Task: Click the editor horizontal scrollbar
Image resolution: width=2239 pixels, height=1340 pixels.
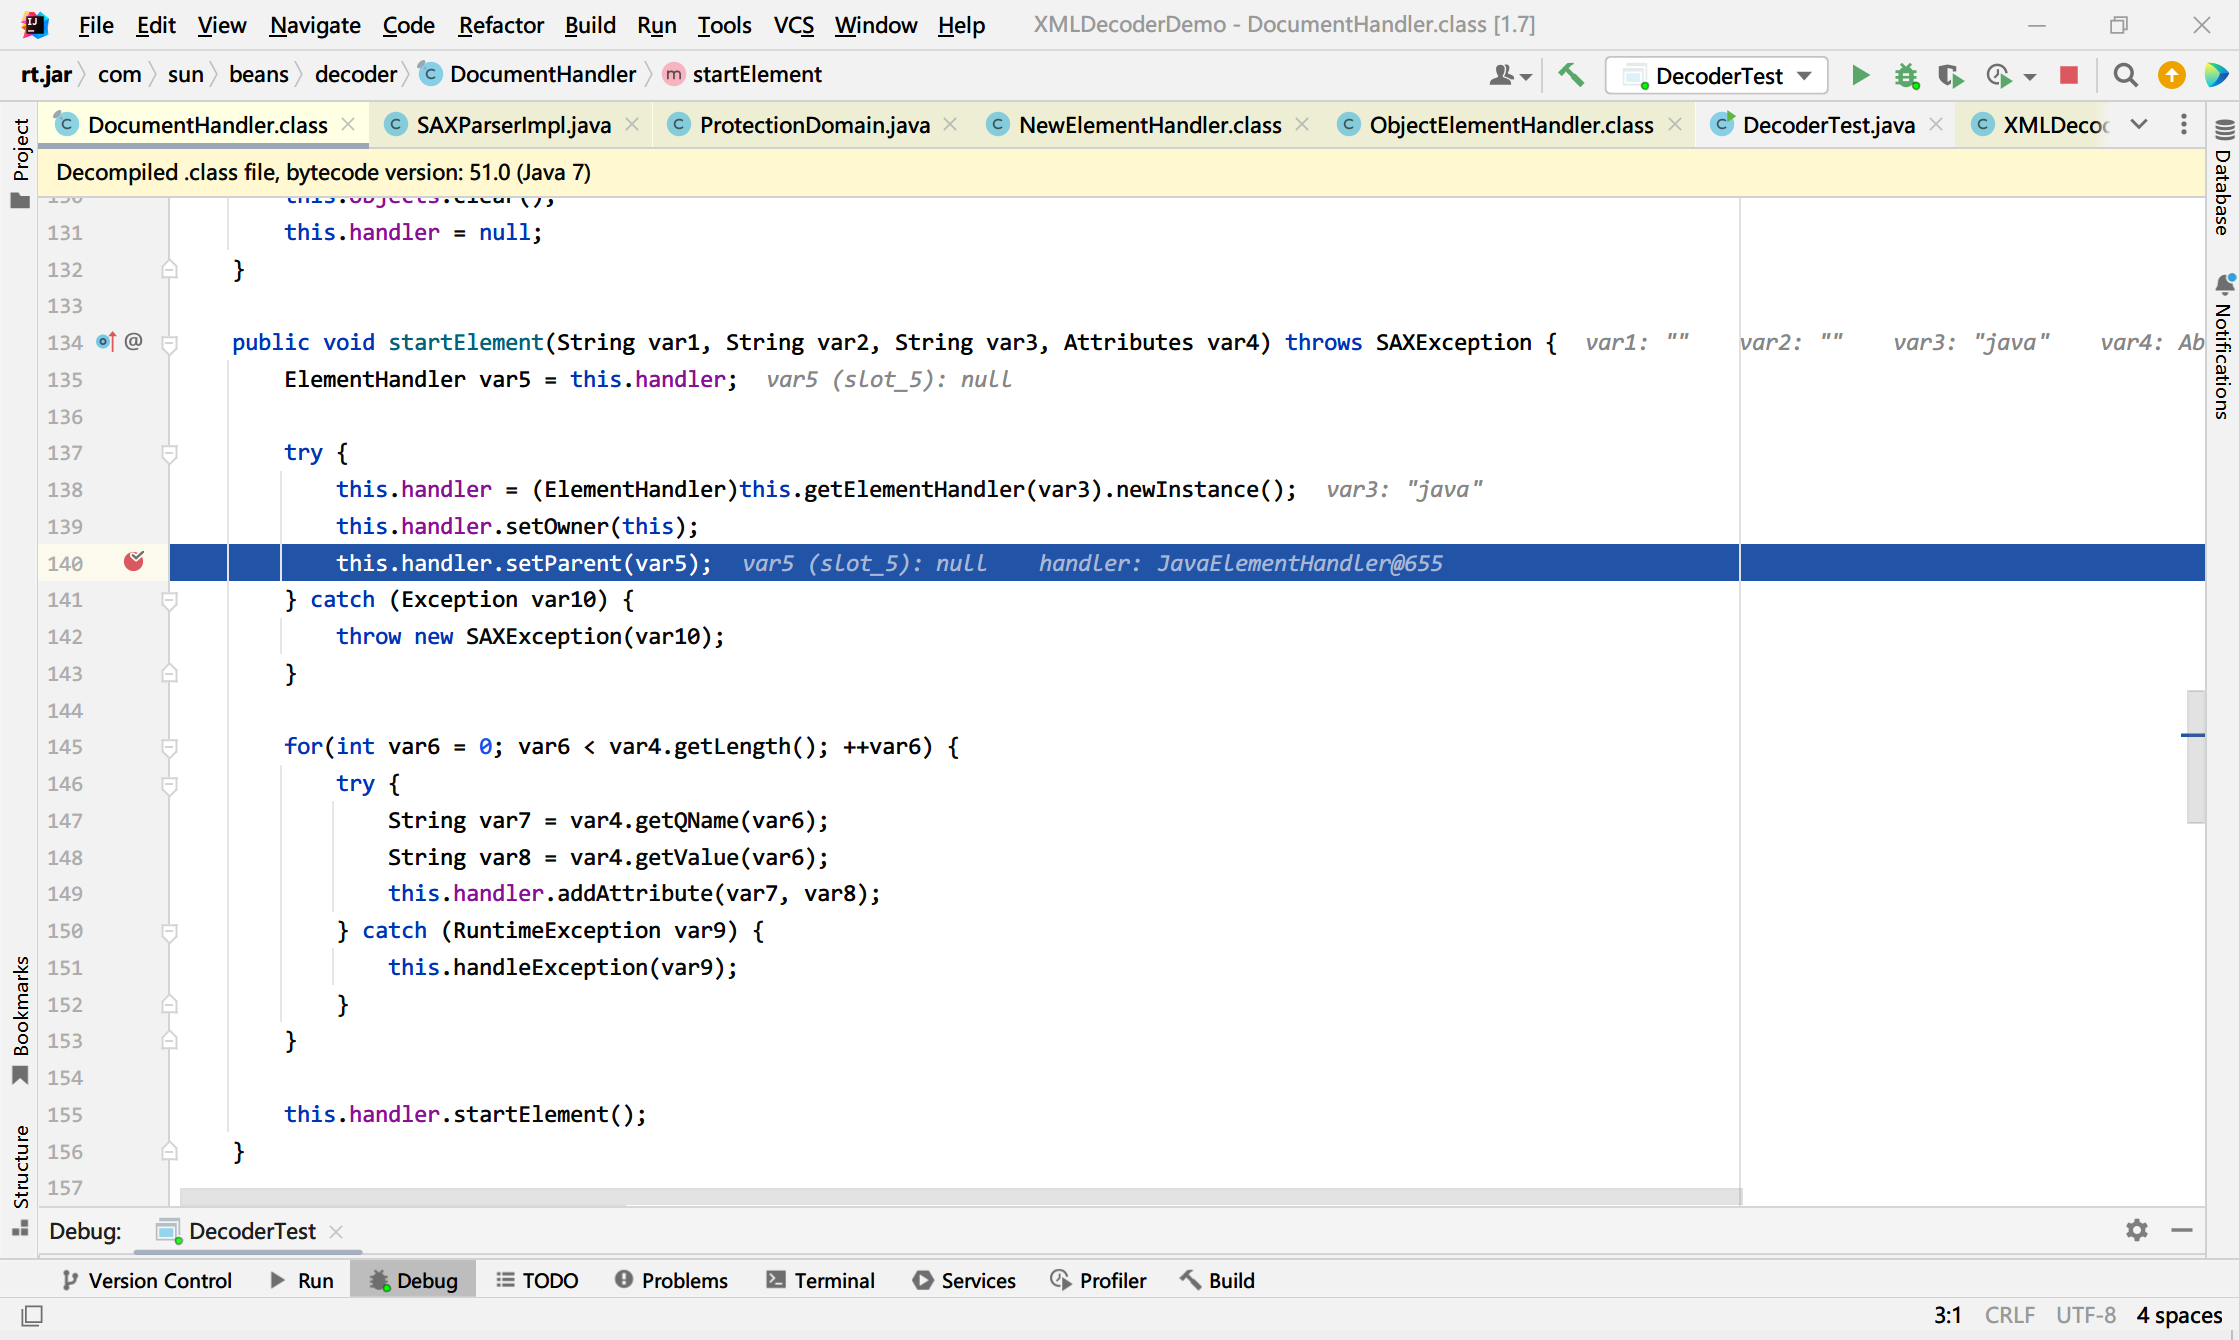Action: coord(960,1197)
